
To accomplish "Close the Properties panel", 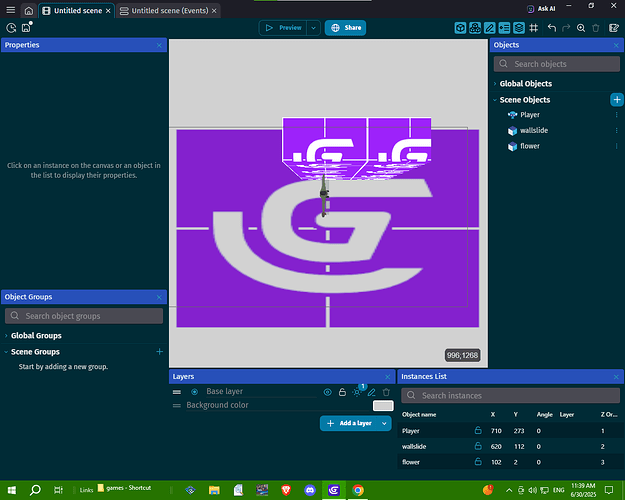I will point(159,45).
